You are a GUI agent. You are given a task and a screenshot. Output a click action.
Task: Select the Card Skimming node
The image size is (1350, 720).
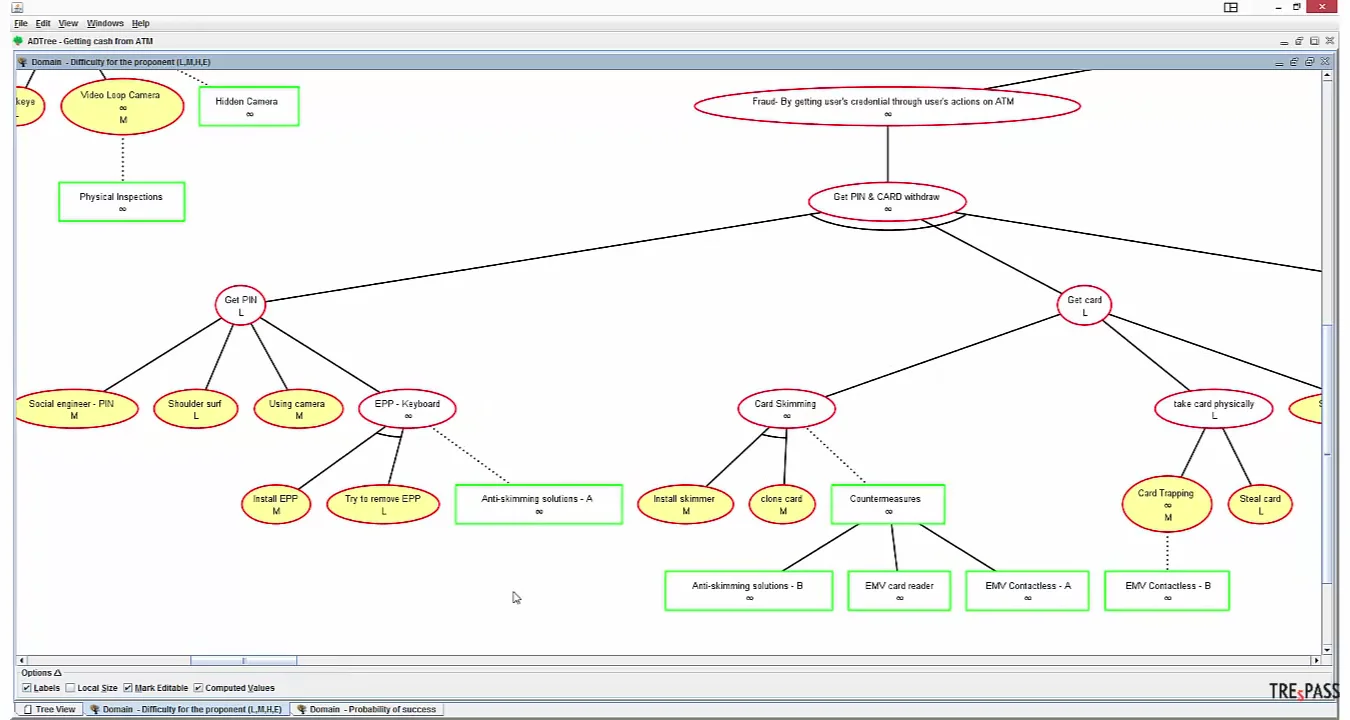pyautogui.click(x=786, y=409)
